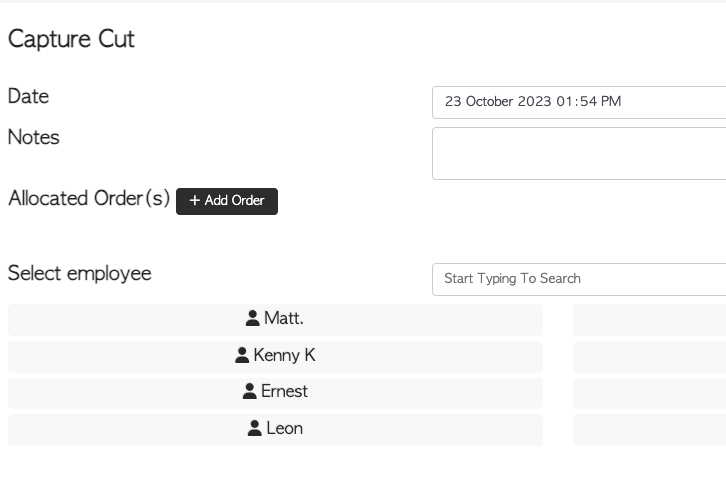Image resolution: width=726 pixels, height=490 pixels.
Task: Open the date field showing 23 October 2023
Action: pos(579,102)
